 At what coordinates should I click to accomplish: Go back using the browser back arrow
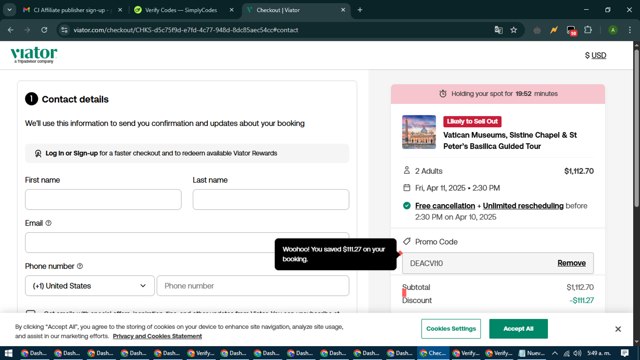pos(11,30)
